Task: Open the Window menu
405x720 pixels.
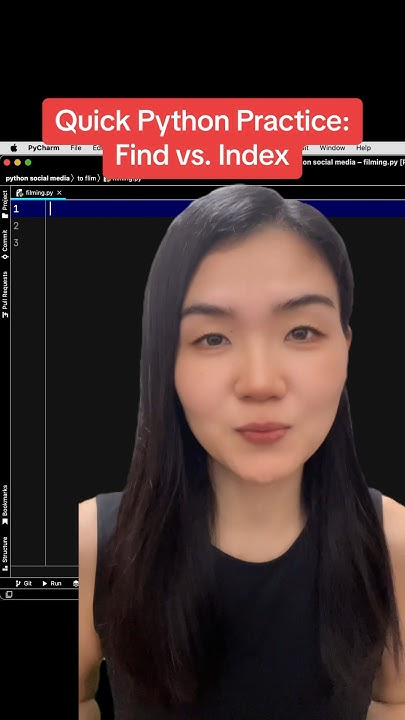Action: click(x=332, y=148)
